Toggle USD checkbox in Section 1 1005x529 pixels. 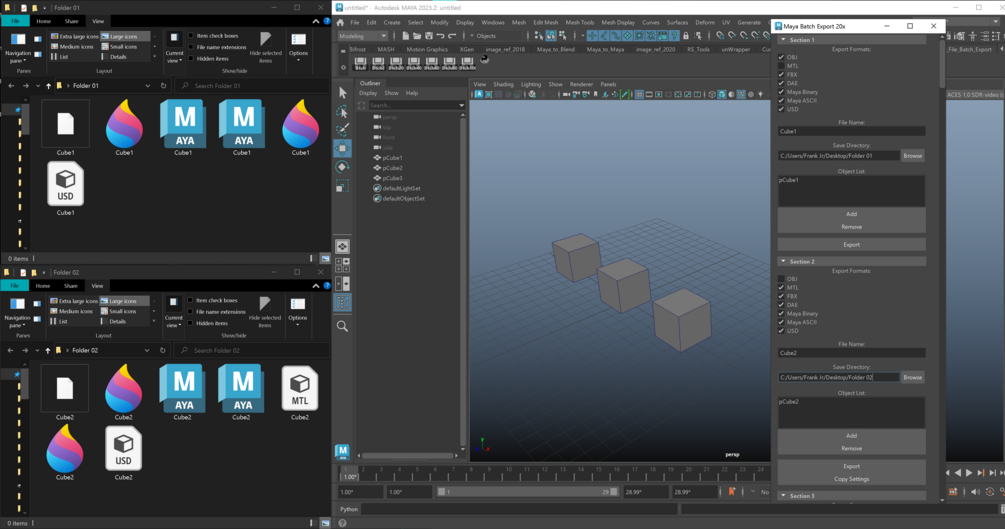781,109
